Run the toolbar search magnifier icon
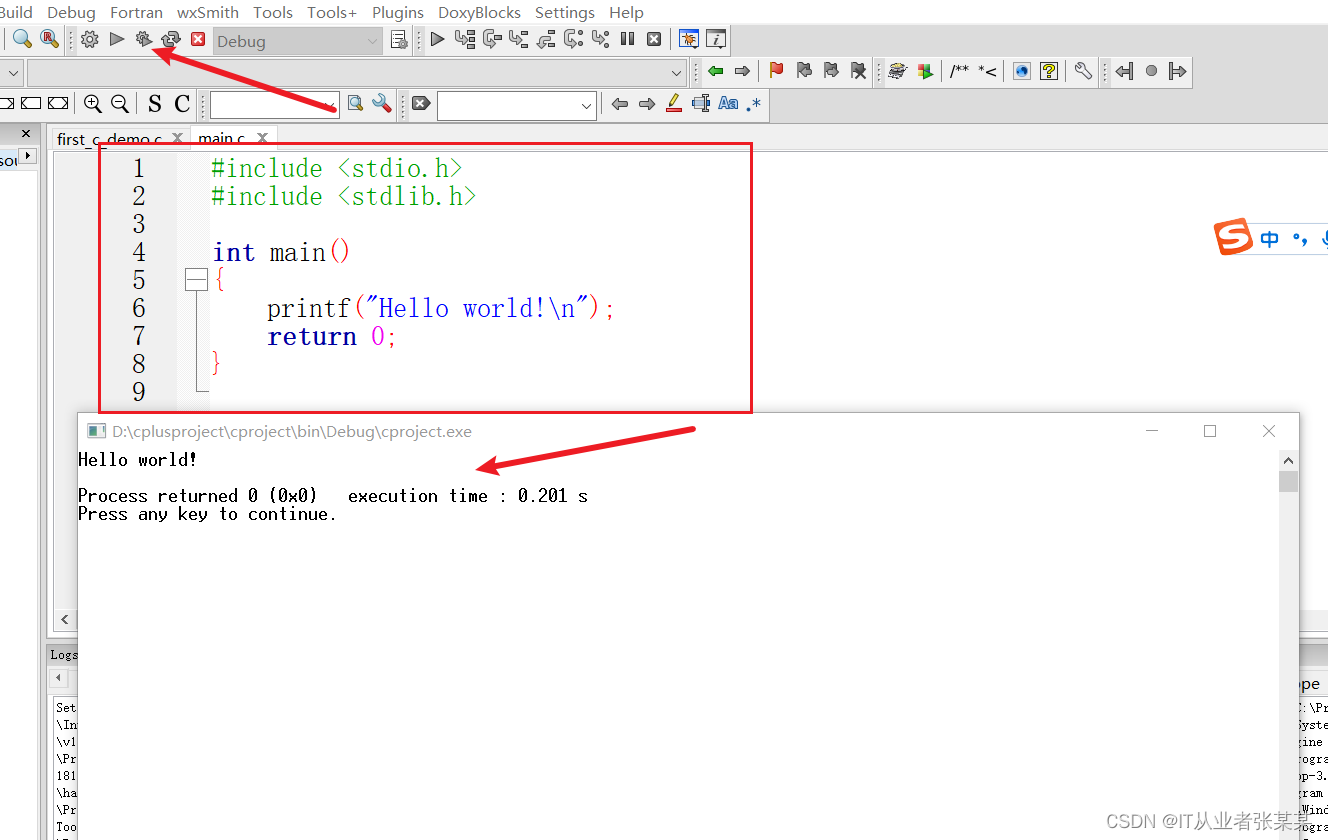This screenshot has width=1328, height=840. (355, 103)
